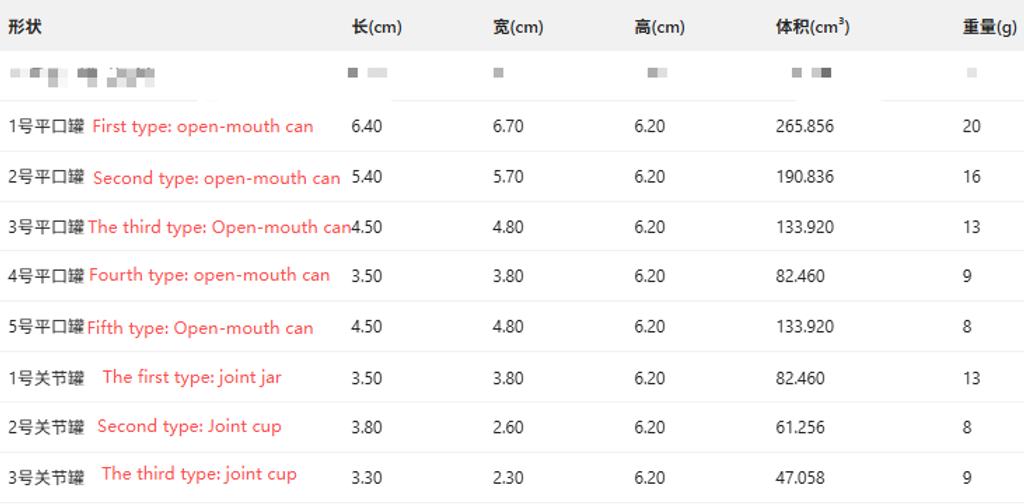Viewport: 1024px width, 504px height.
Task: Click the length value 6.40
Action: pos(367,127)
